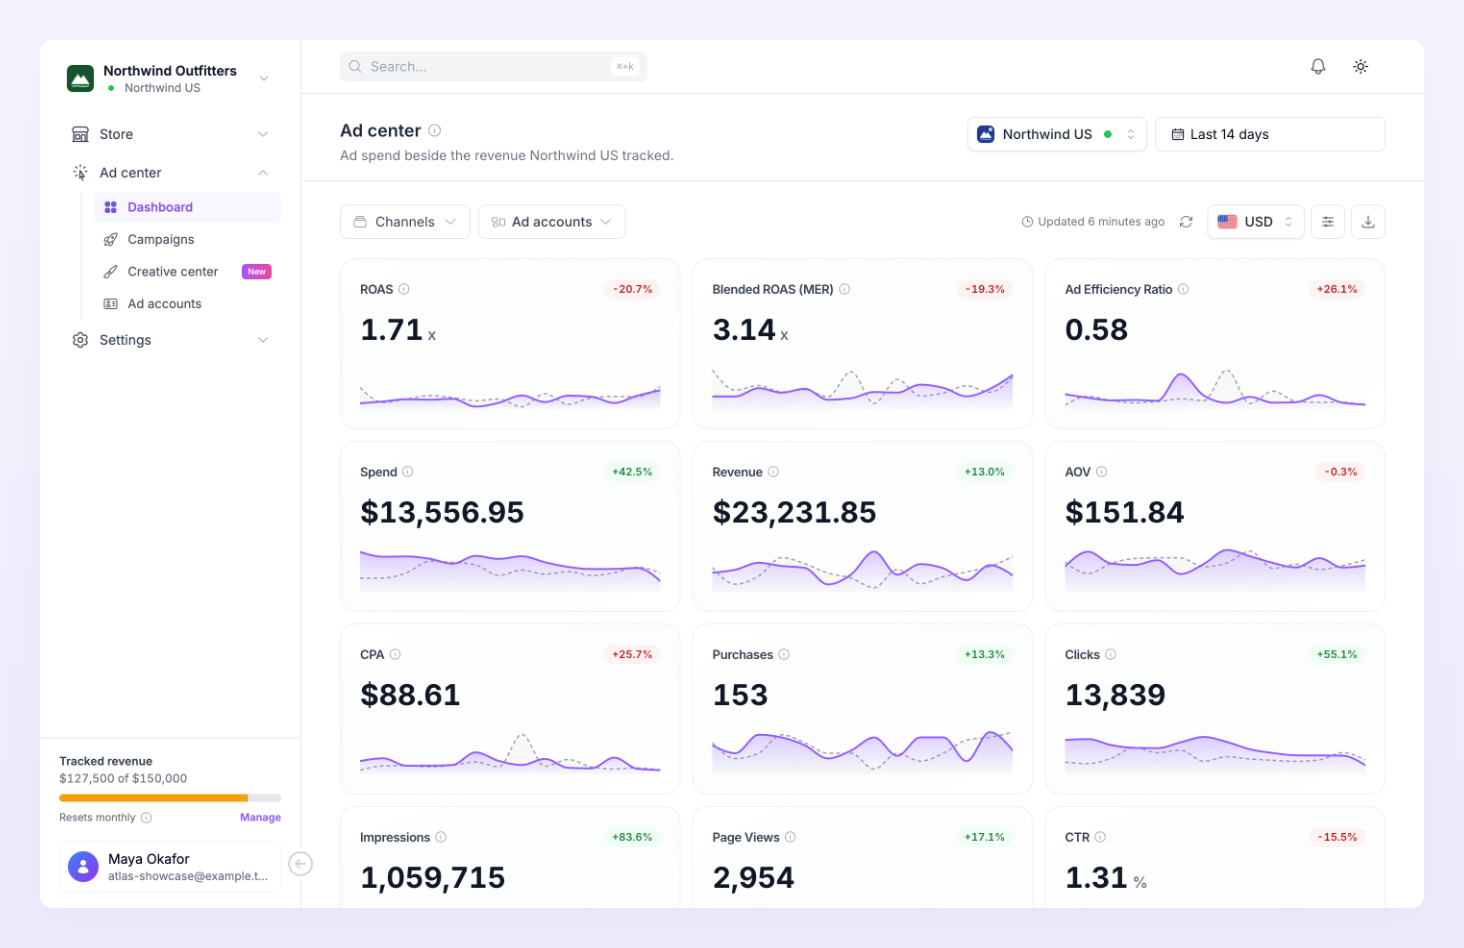Click the Manage link for tracked revenue

click(x=260, y=817)
